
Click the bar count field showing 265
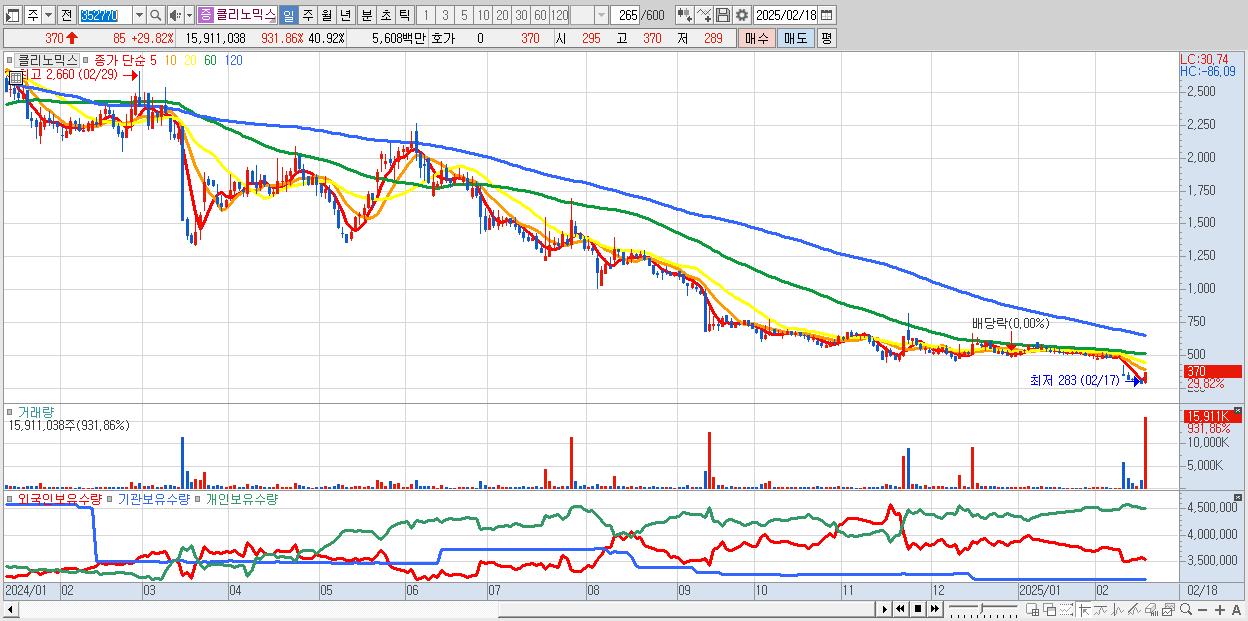tap(625, 15)
